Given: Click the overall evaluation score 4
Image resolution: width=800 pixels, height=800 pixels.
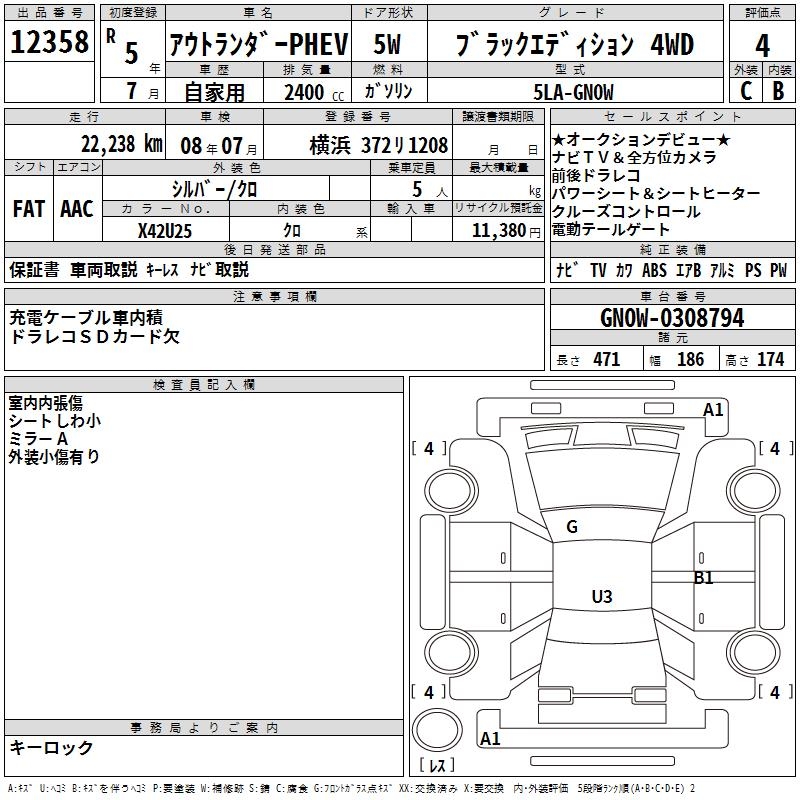Looking at the screenshot, I should (x=763, y=45).
